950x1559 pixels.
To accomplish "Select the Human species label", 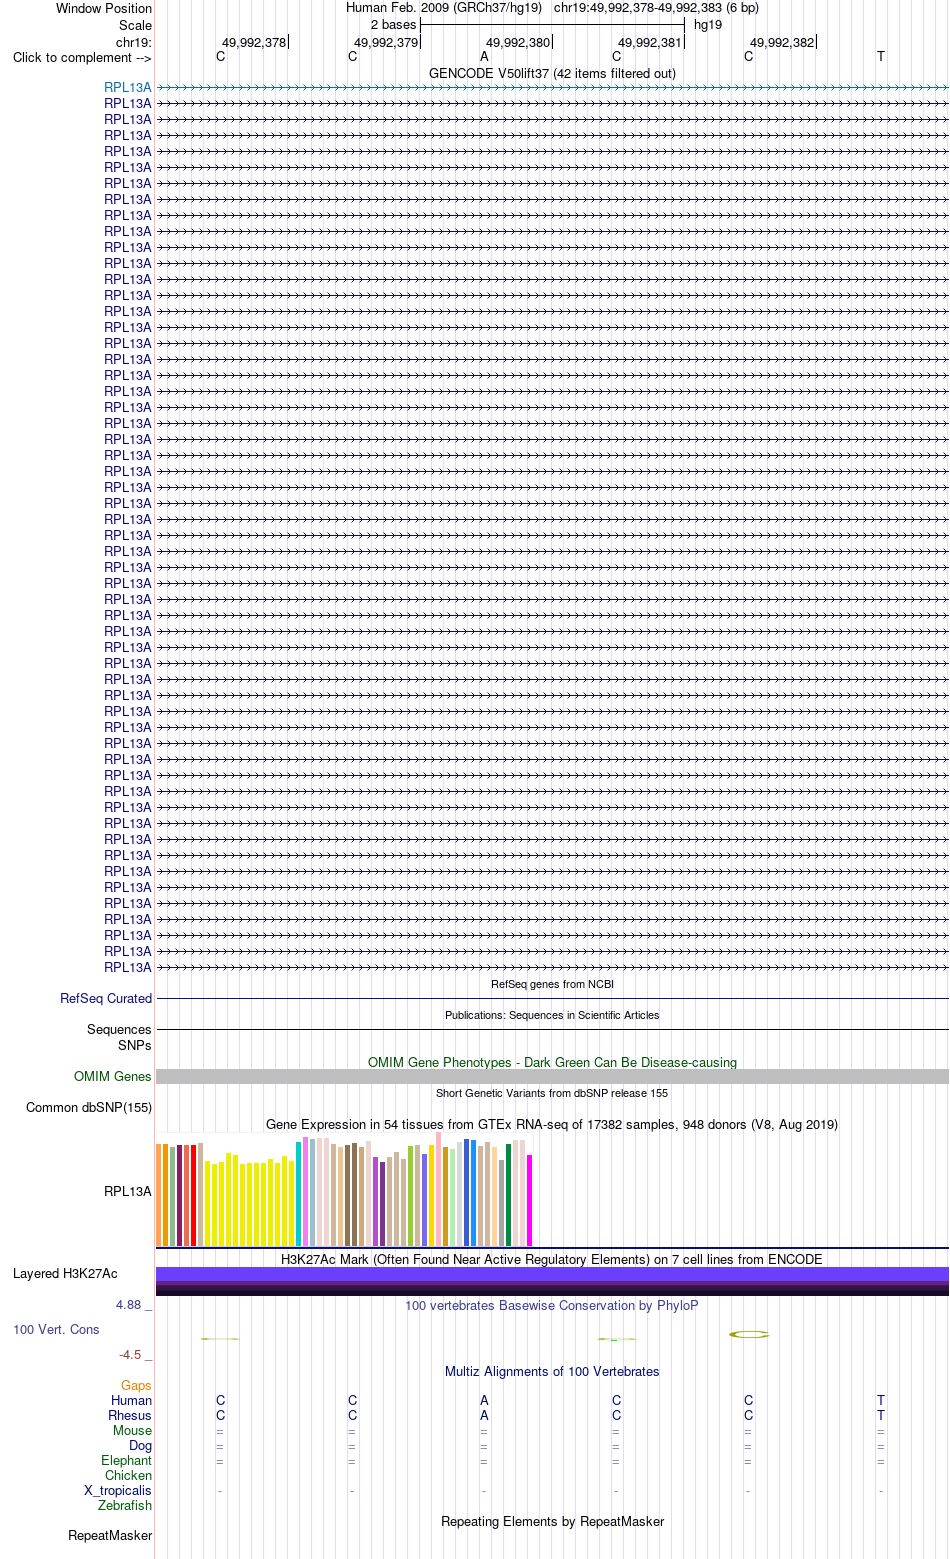I will [x=132, y=1401].
